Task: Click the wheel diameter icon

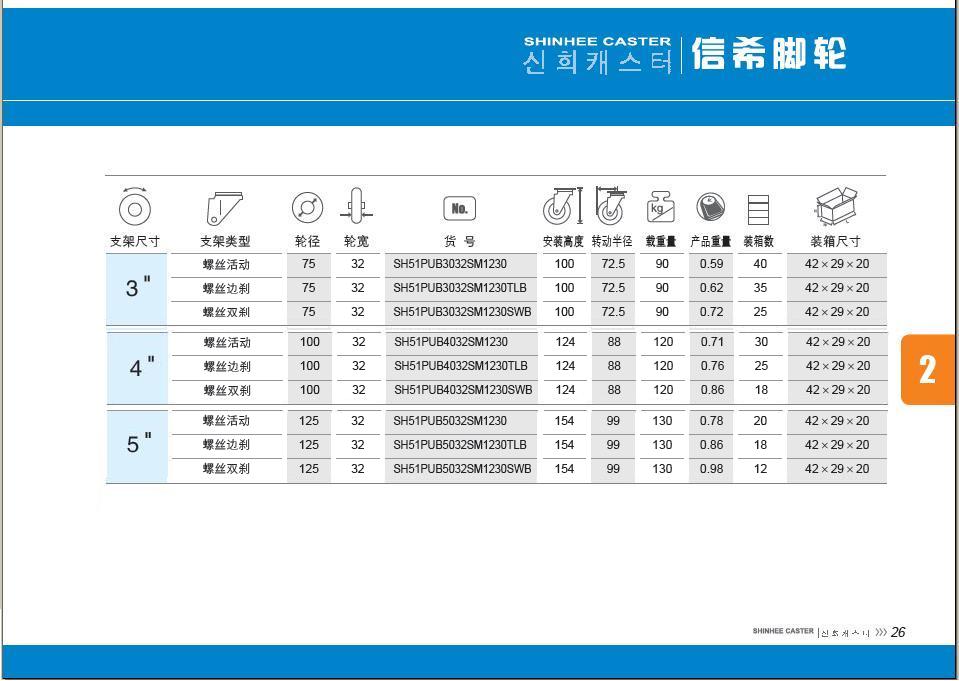Action: tap(307, 208)
